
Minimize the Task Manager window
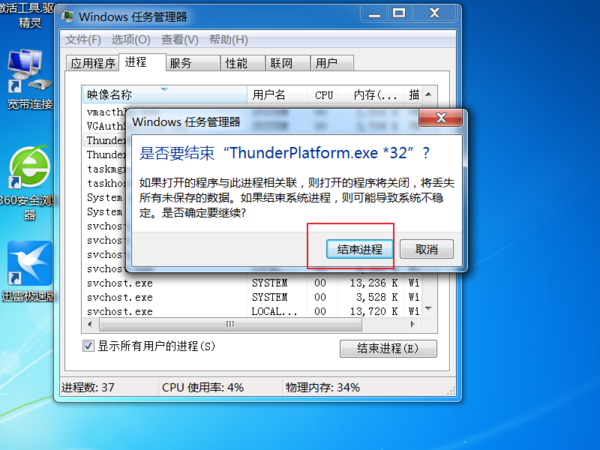[x=374, y=13]
